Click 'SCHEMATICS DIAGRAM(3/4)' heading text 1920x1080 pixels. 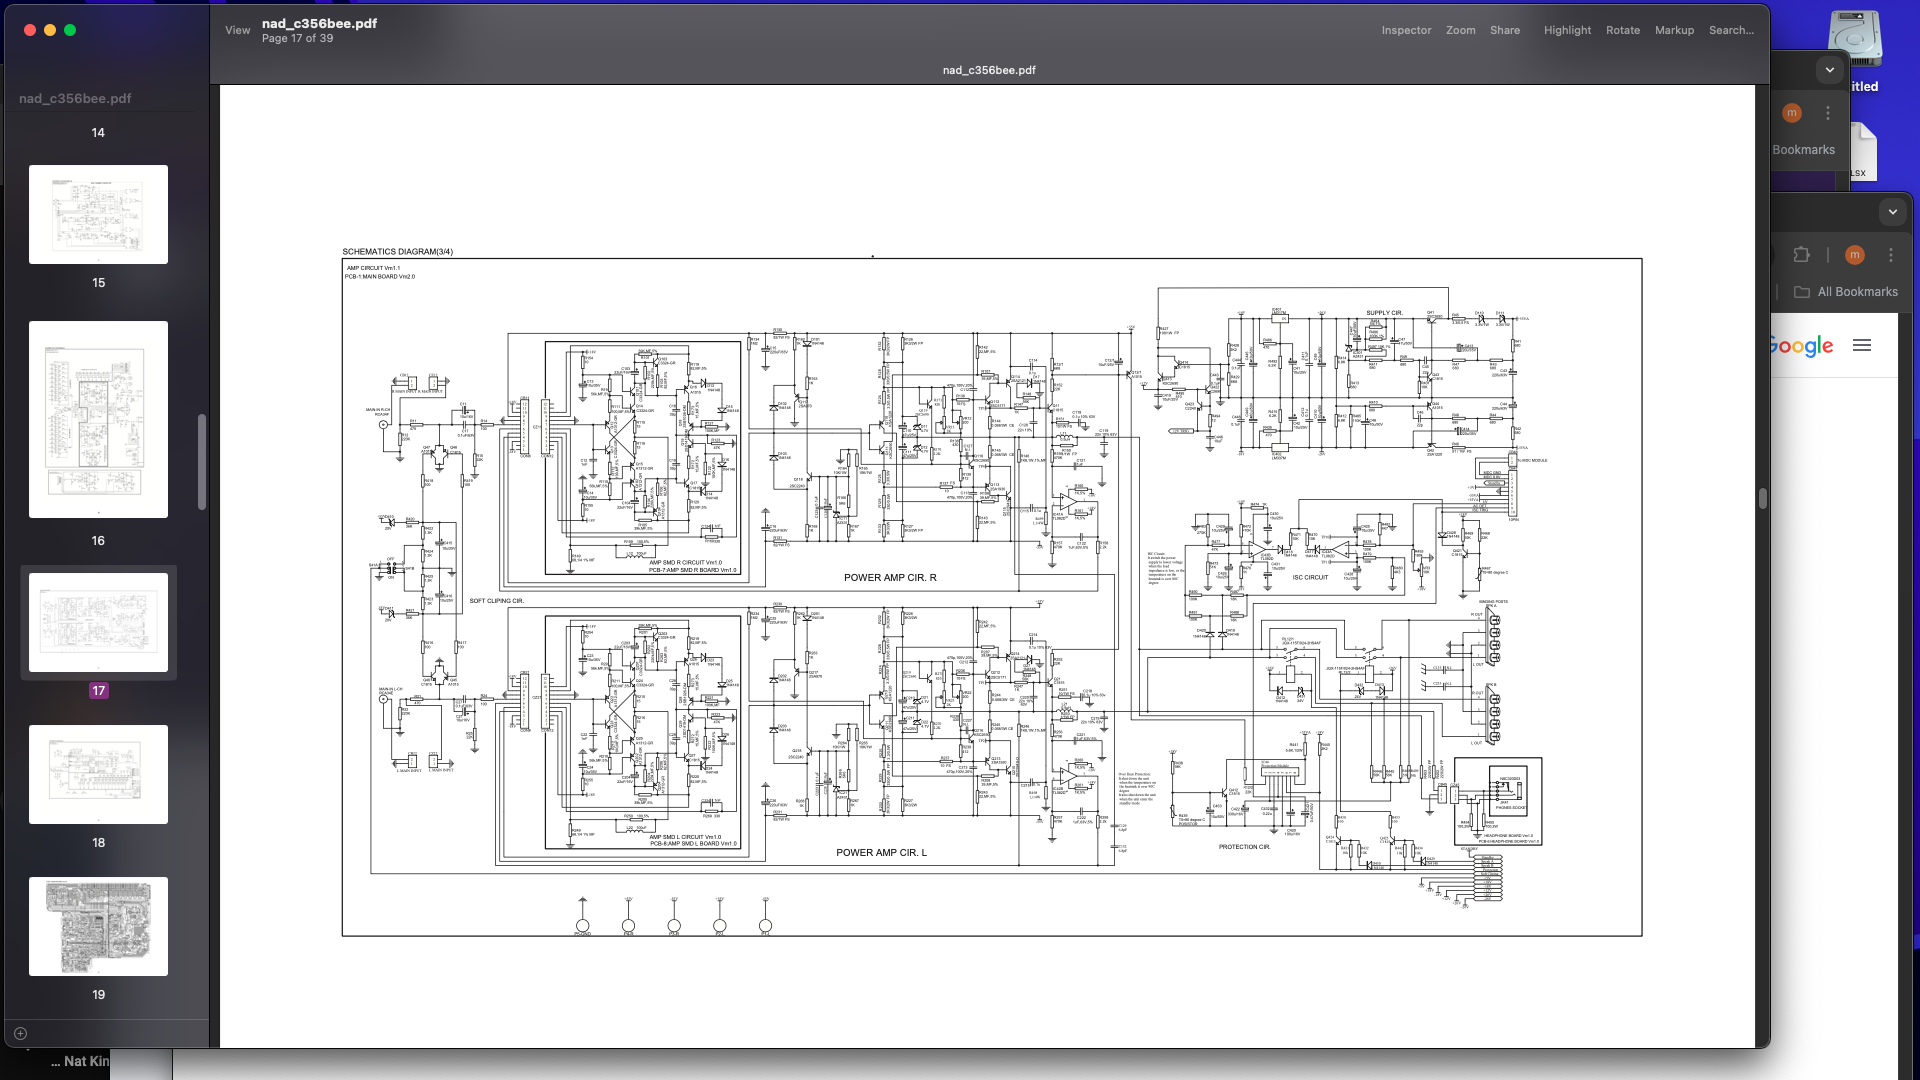coord(397,252)
